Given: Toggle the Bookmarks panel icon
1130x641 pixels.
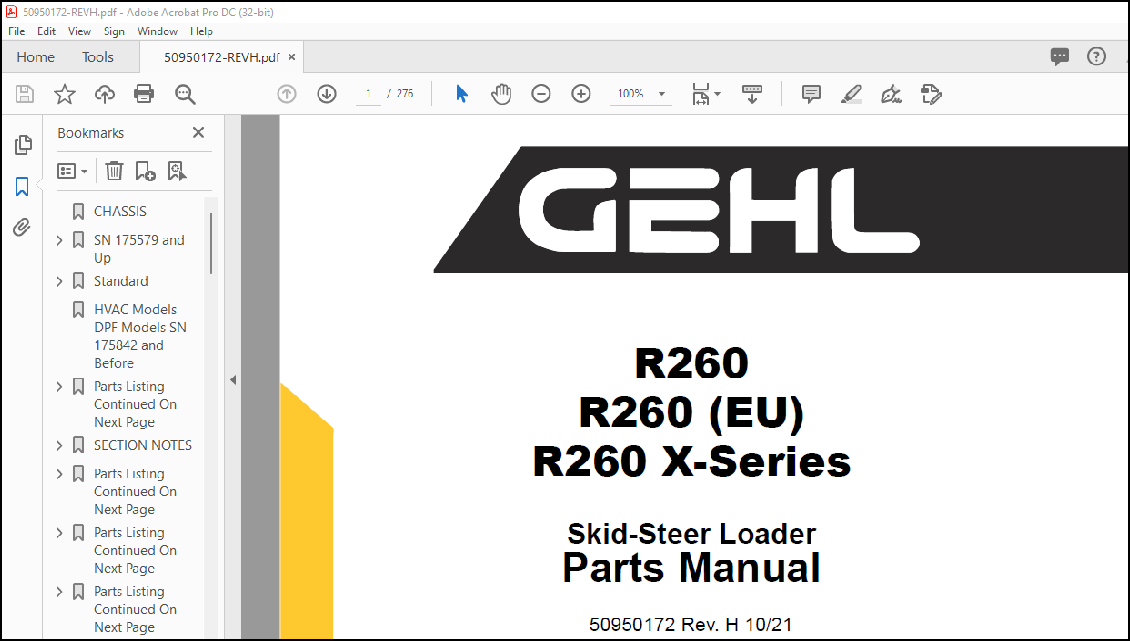Looking at the screenshot, I should (x=22, y=187).
